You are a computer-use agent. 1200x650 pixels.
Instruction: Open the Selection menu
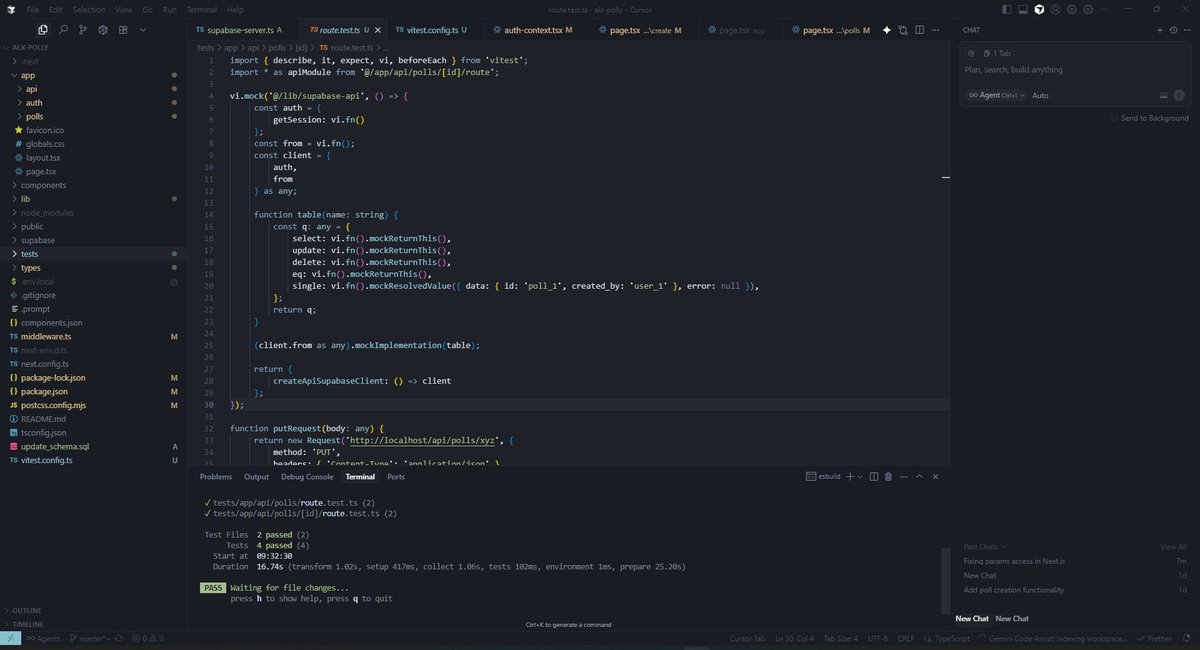pos(88,9)
